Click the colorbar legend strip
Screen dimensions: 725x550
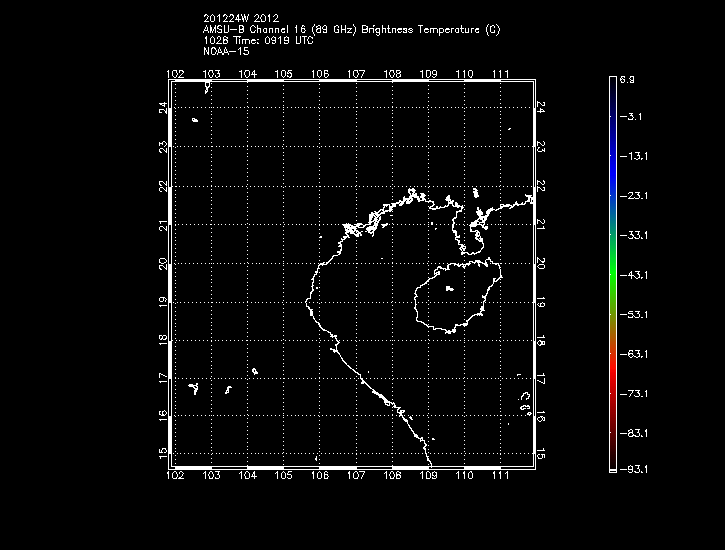pos(612,272)
